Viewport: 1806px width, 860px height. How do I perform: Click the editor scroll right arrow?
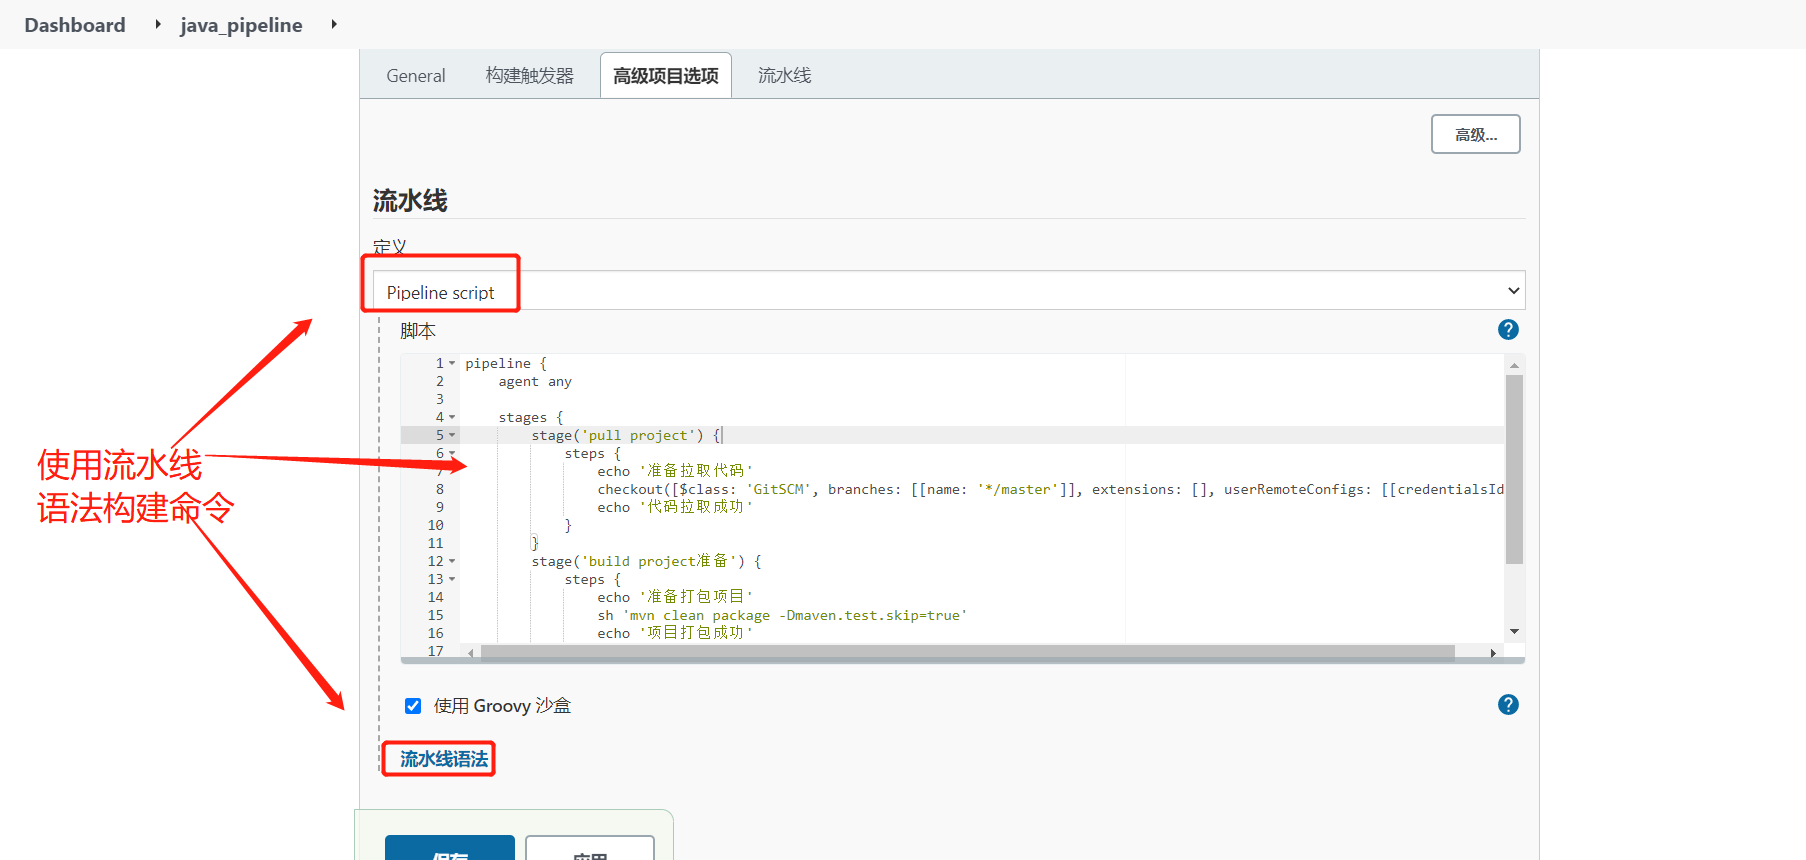pos(1493,653)
